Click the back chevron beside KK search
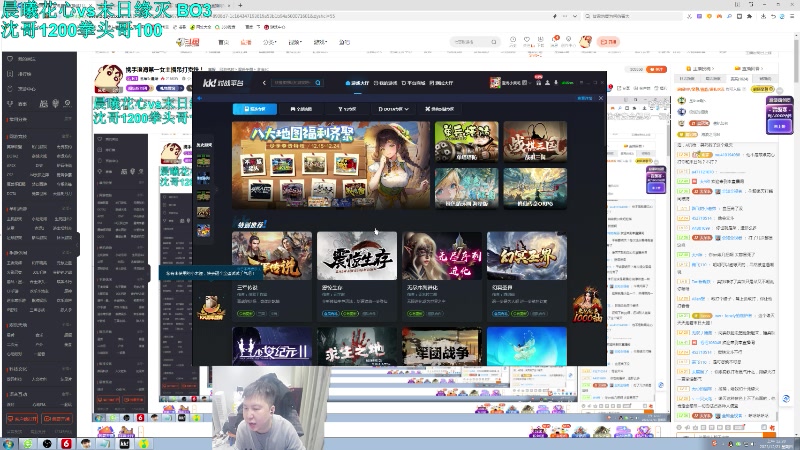The image size is (800, 450). click(x=264, y=83)
